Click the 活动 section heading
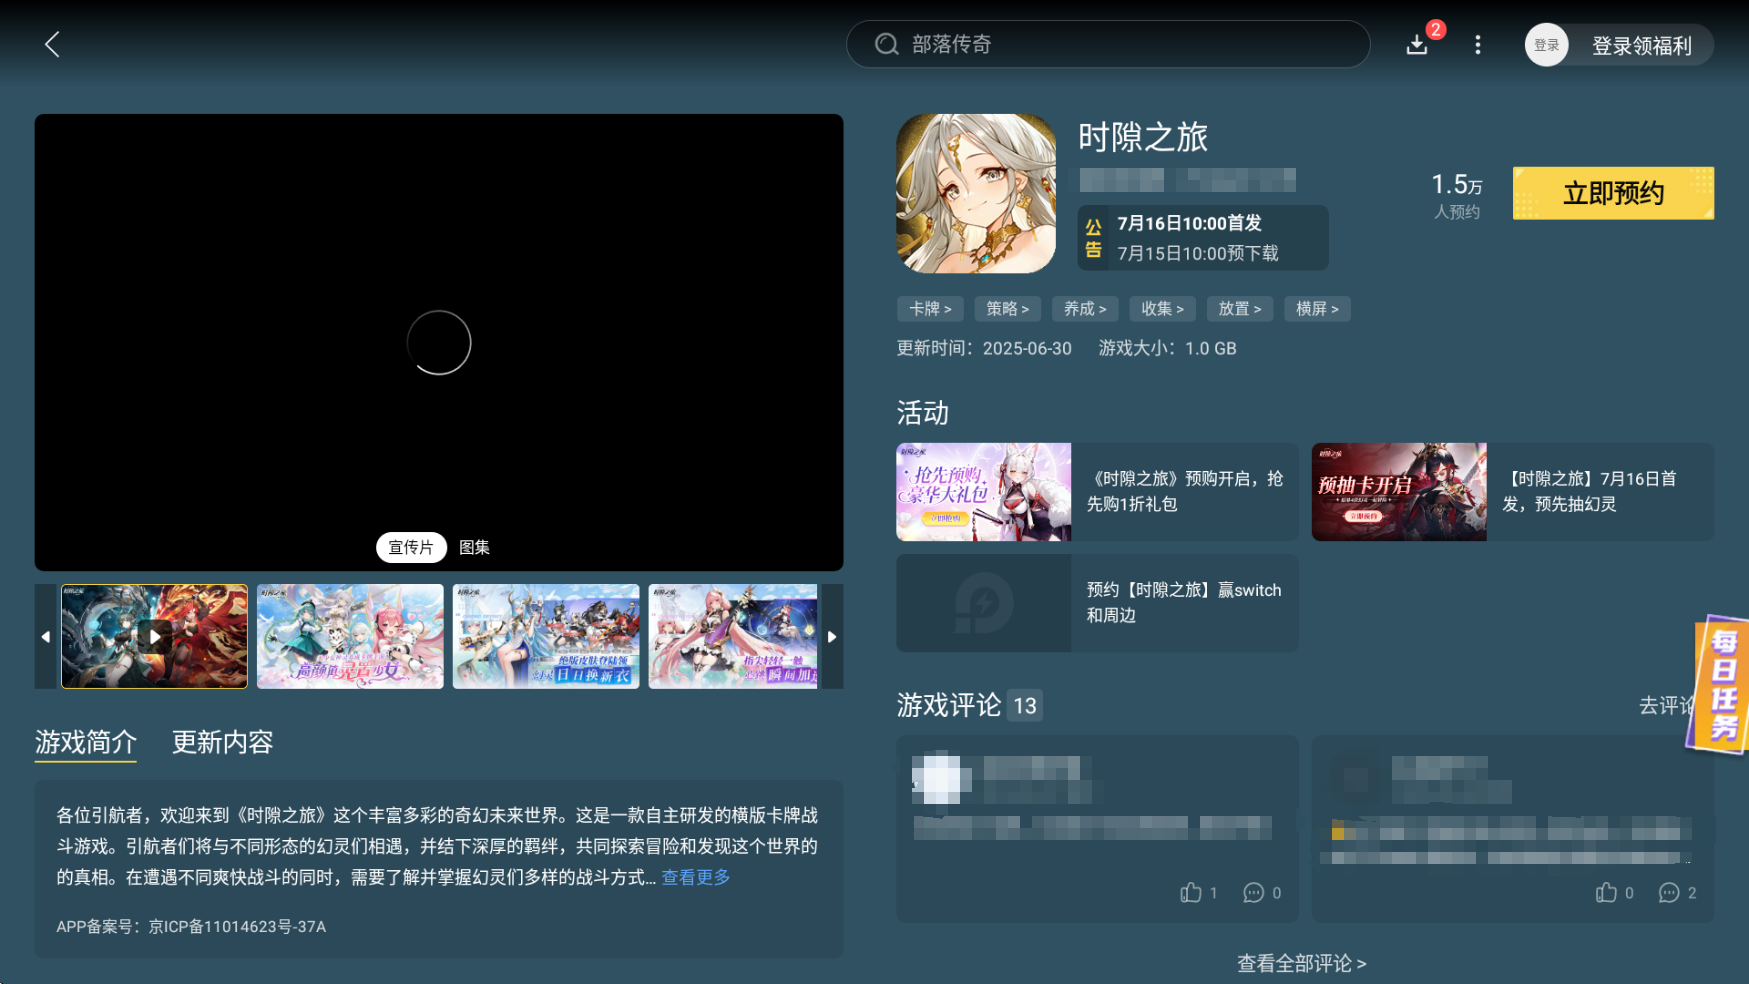This screenshot has width=1749, height=984. coord(922,413)
